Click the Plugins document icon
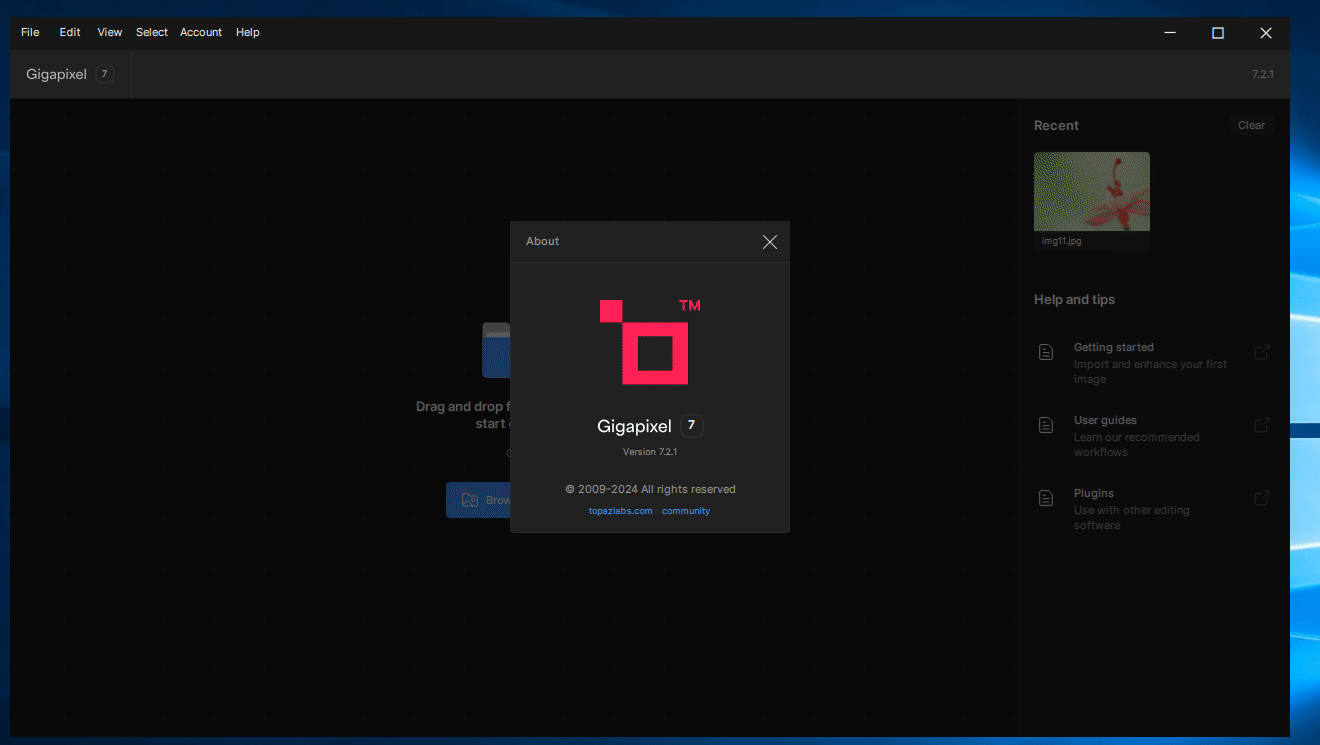1320x745 pixels. click(1046, 498)
